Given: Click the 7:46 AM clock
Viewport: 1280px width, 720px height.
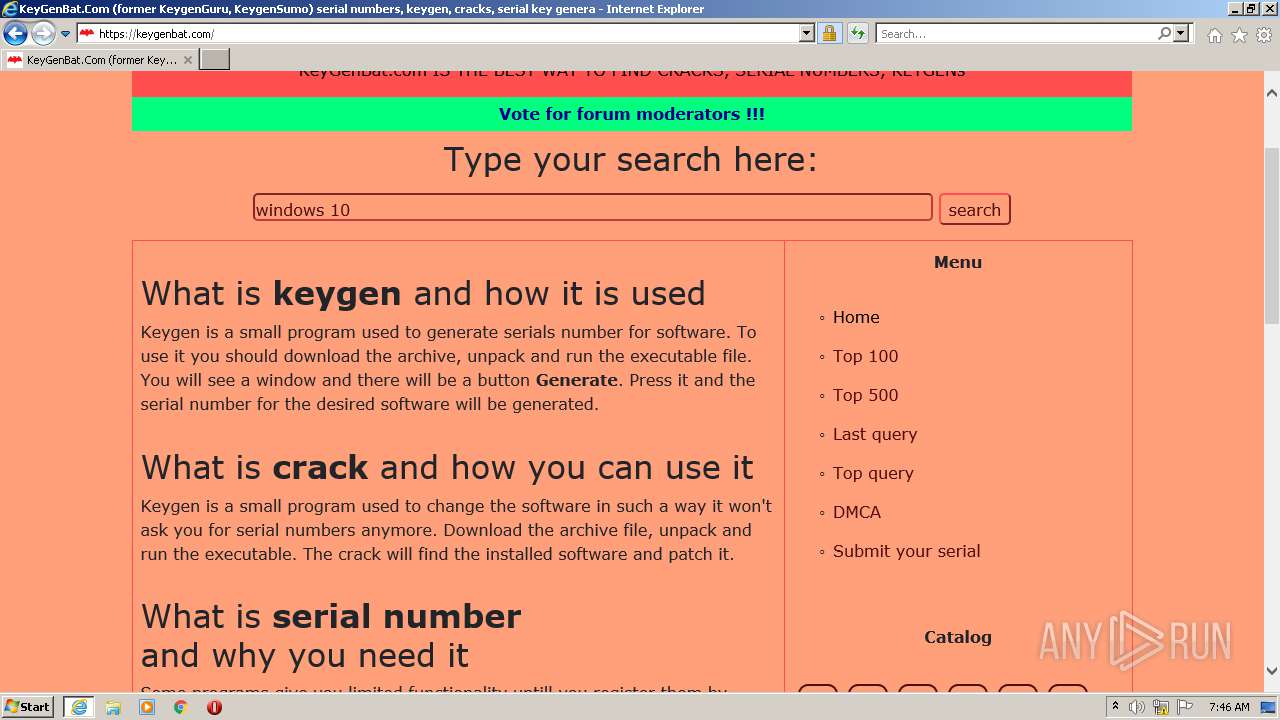Looking at the screenshot, I should point(1229,707).
